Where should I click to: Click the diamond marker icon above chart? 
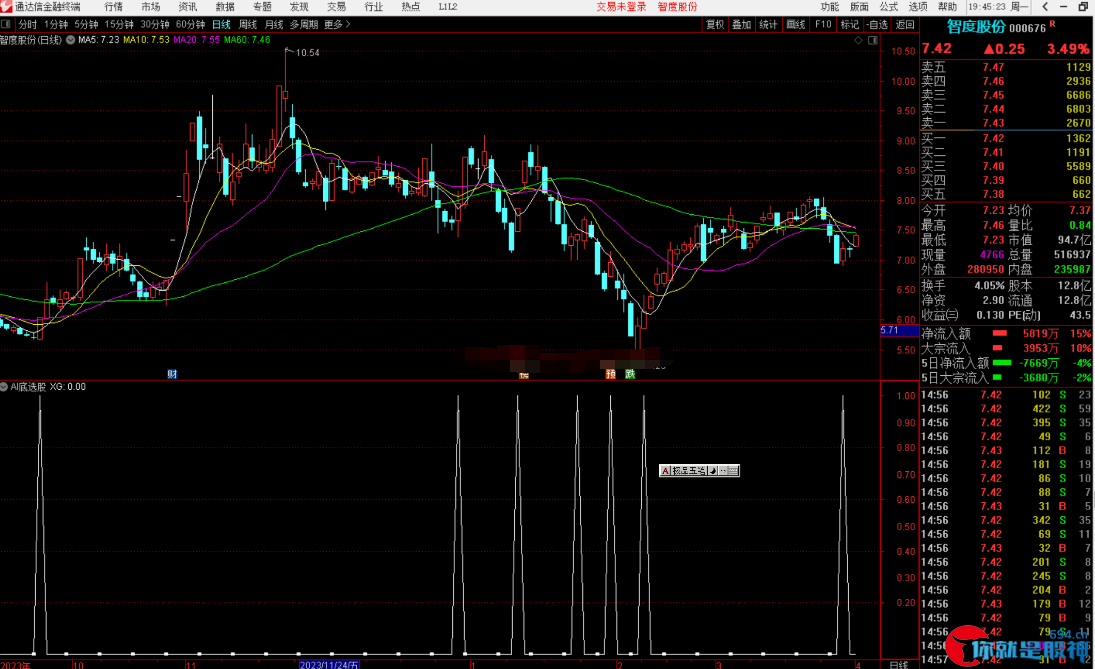[x=858, y=41]
